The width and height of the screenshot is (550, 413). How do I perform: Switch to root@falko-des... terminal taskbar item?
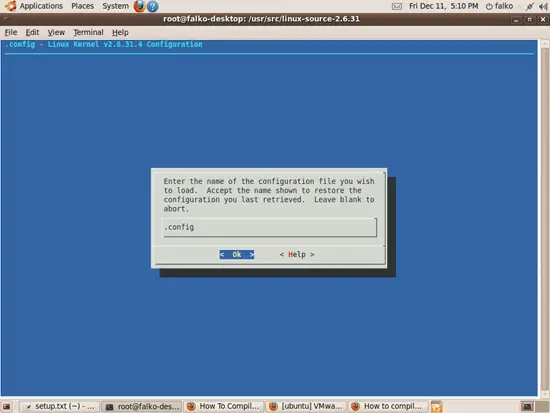(x=142, y=406)
